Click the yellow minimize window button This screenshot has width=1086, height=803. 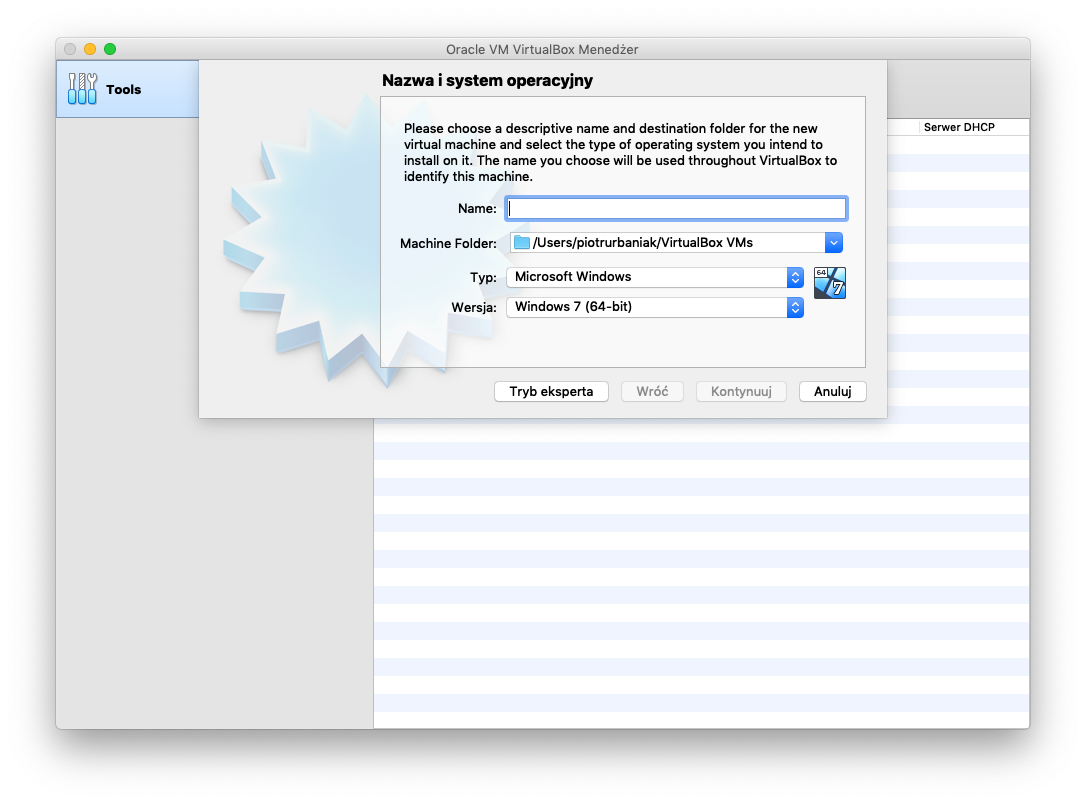click(90, 49)
